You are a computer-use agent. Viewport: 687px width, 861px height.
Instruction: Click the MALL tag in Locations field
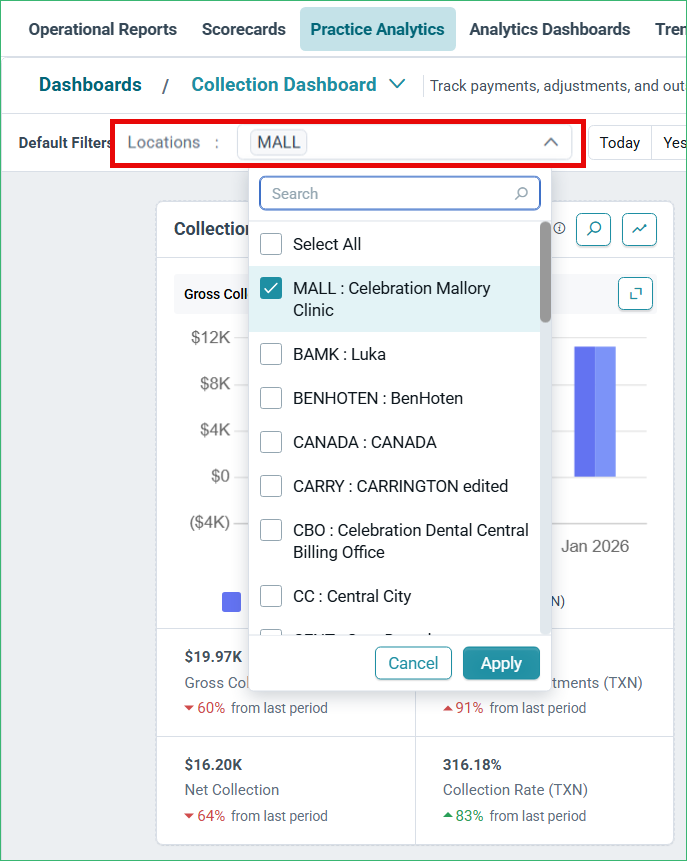pyautogui.click(x=278, y=142)
